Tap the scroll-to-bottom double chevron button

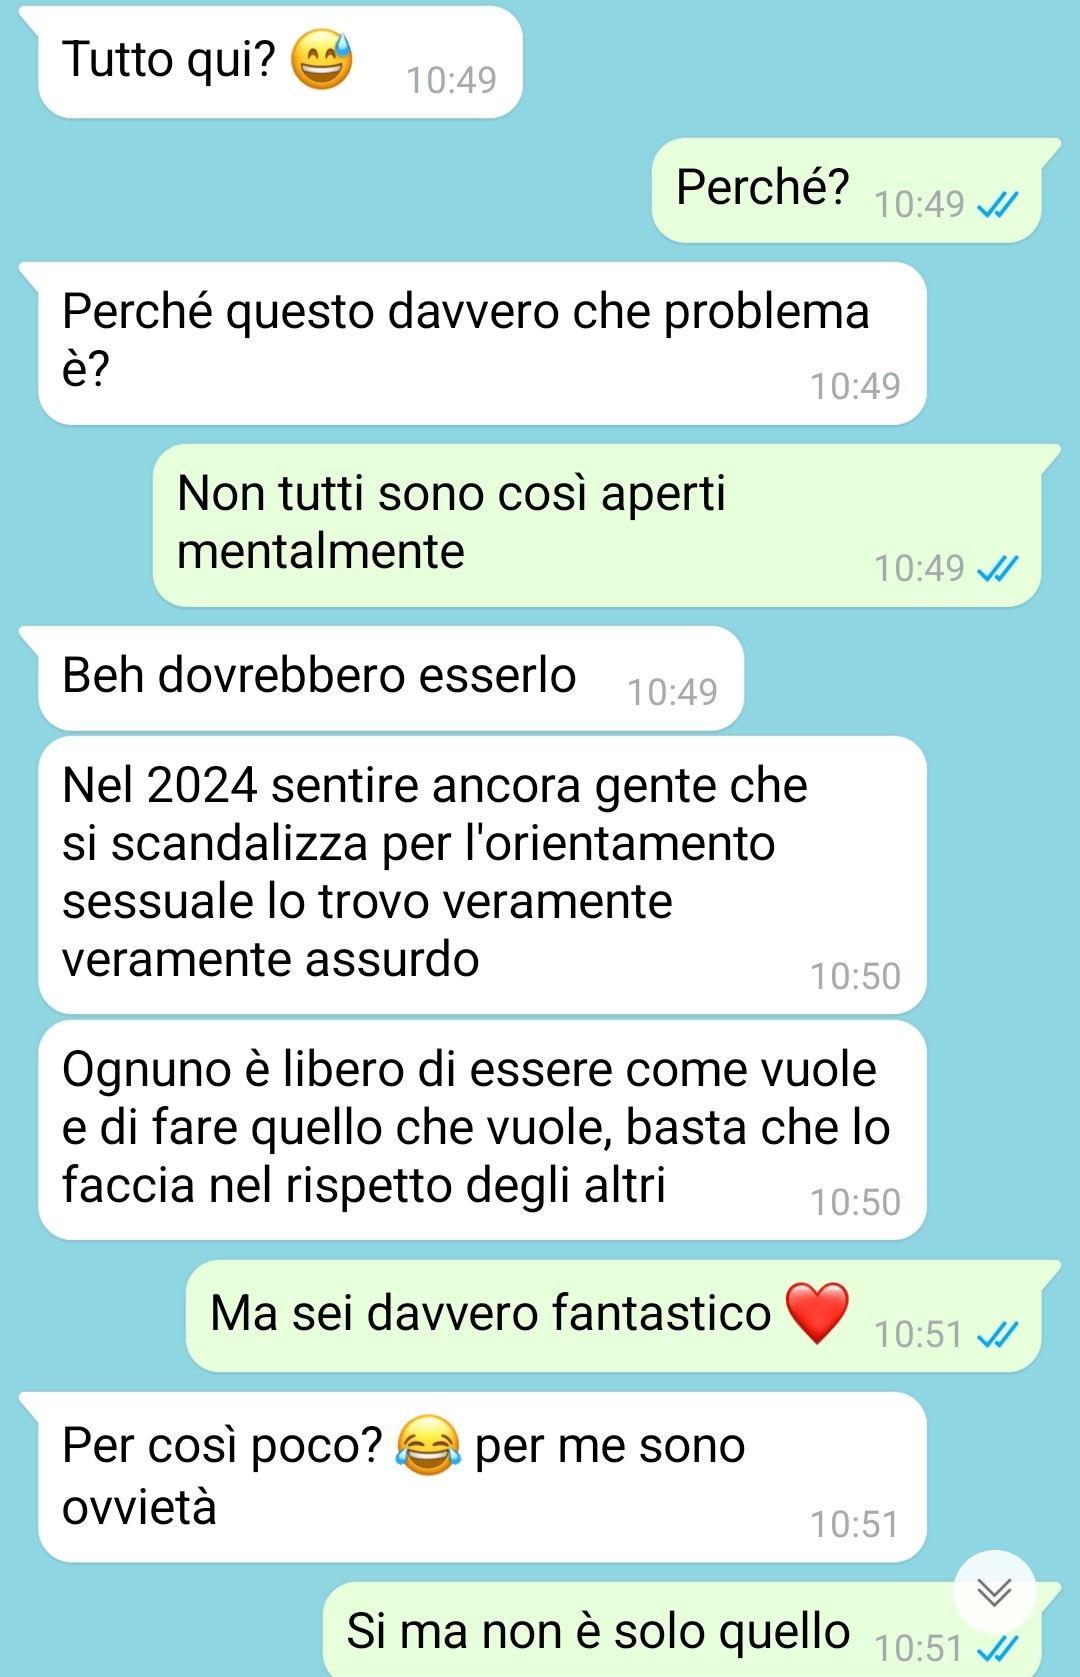(994, 1591)
